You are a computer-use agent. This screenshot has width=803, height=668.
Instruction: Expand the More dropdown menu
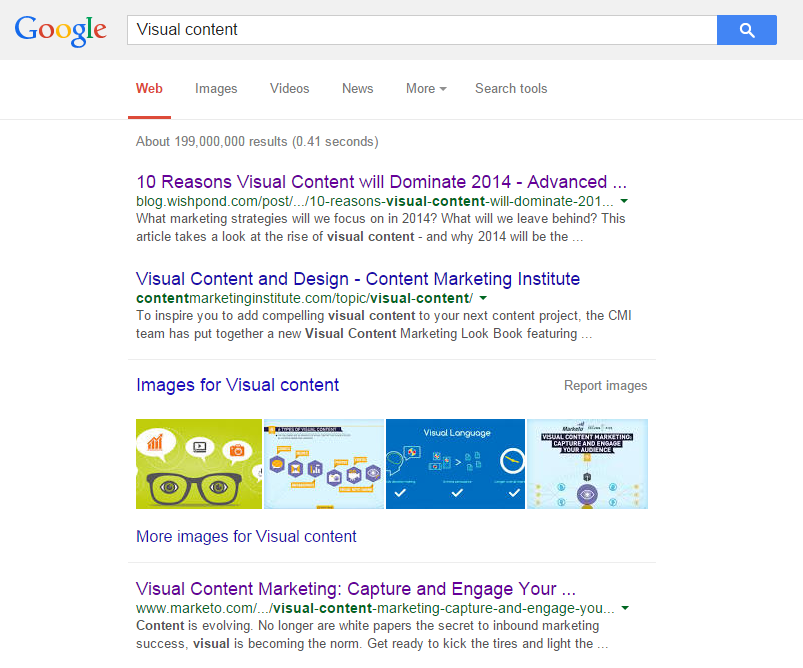point(426,89)
